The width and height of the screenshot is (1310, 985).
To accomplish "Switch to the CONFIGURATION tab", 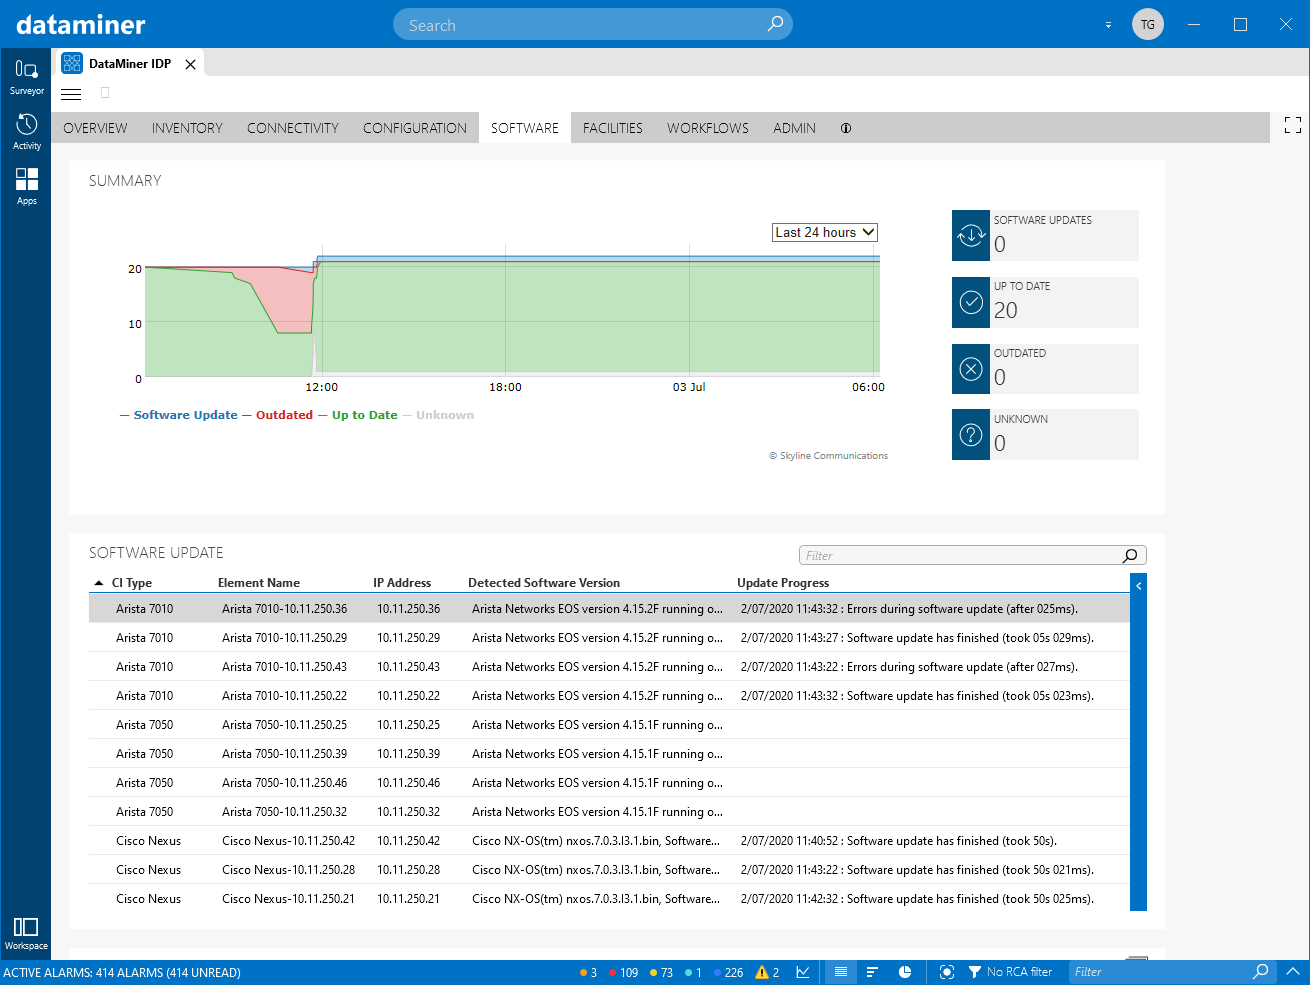I will pyautogui.click(x=415, y=128).
